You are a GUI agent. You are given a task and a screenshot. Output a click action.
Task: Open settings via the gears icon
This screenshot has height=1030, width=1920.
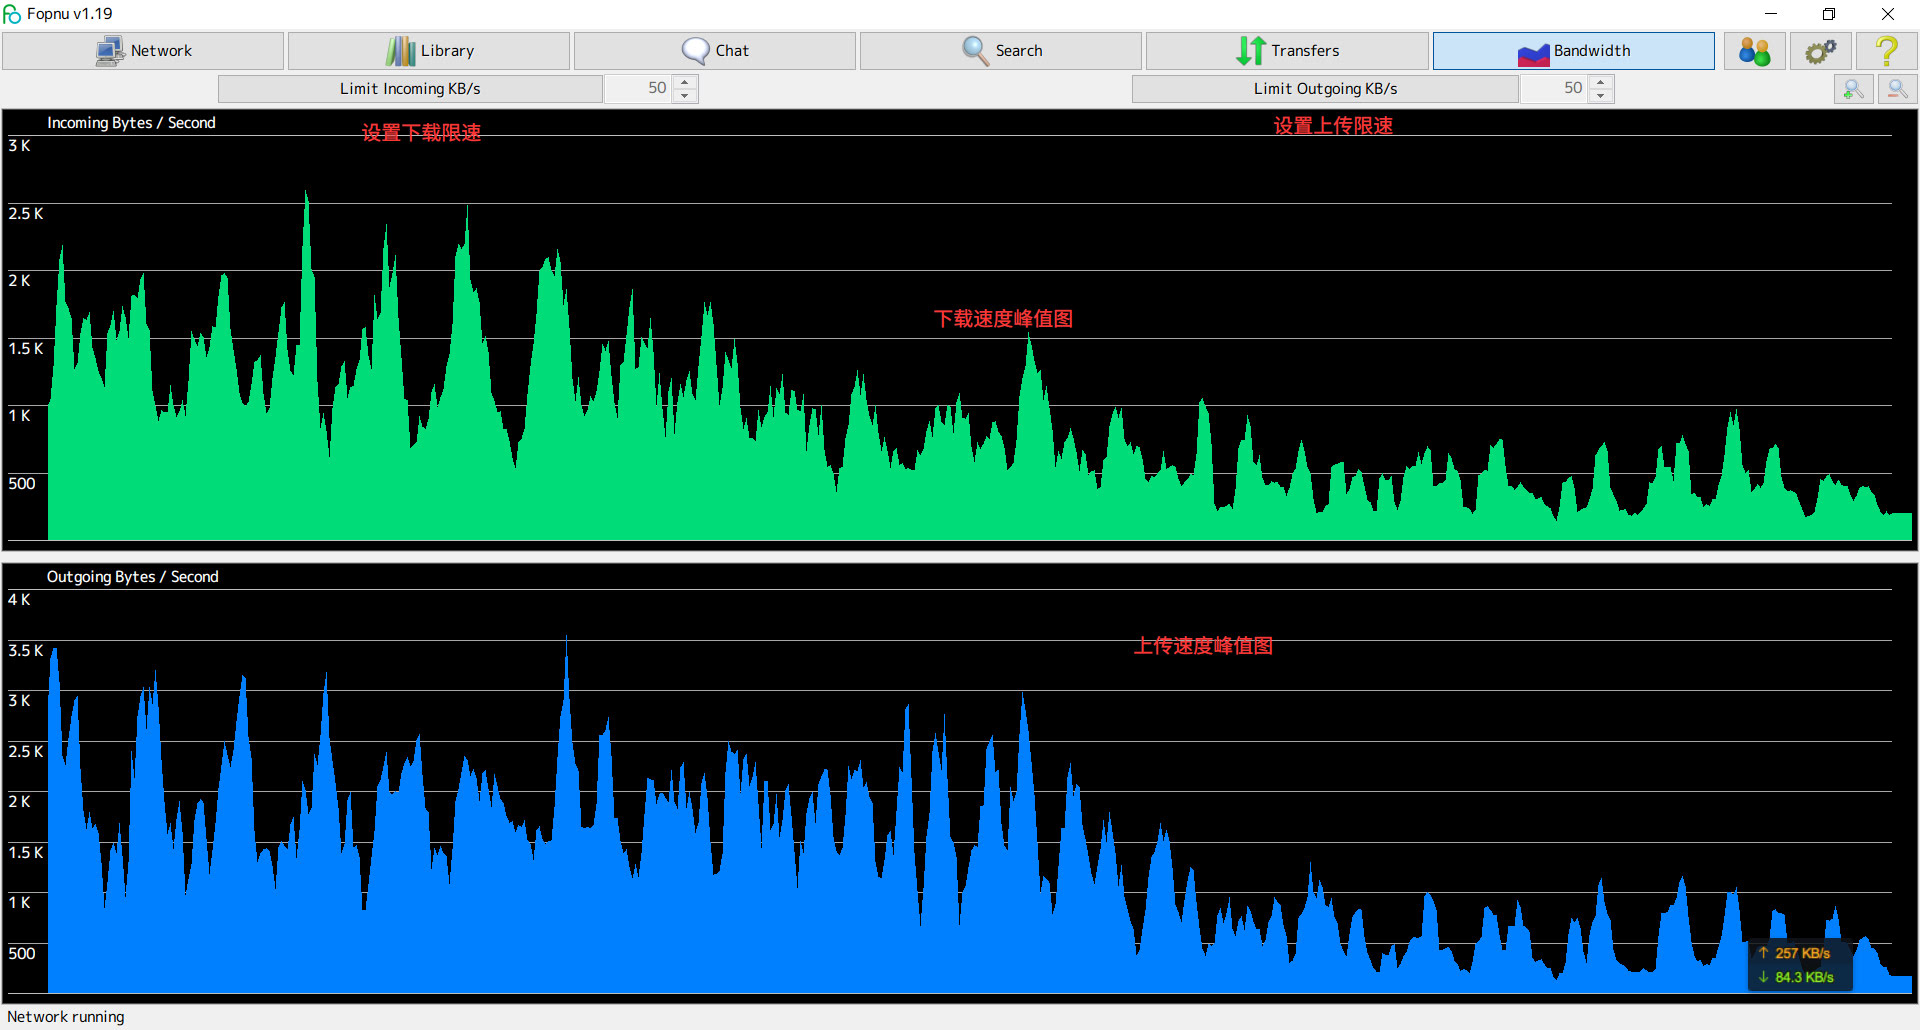tap(1820, 51)
